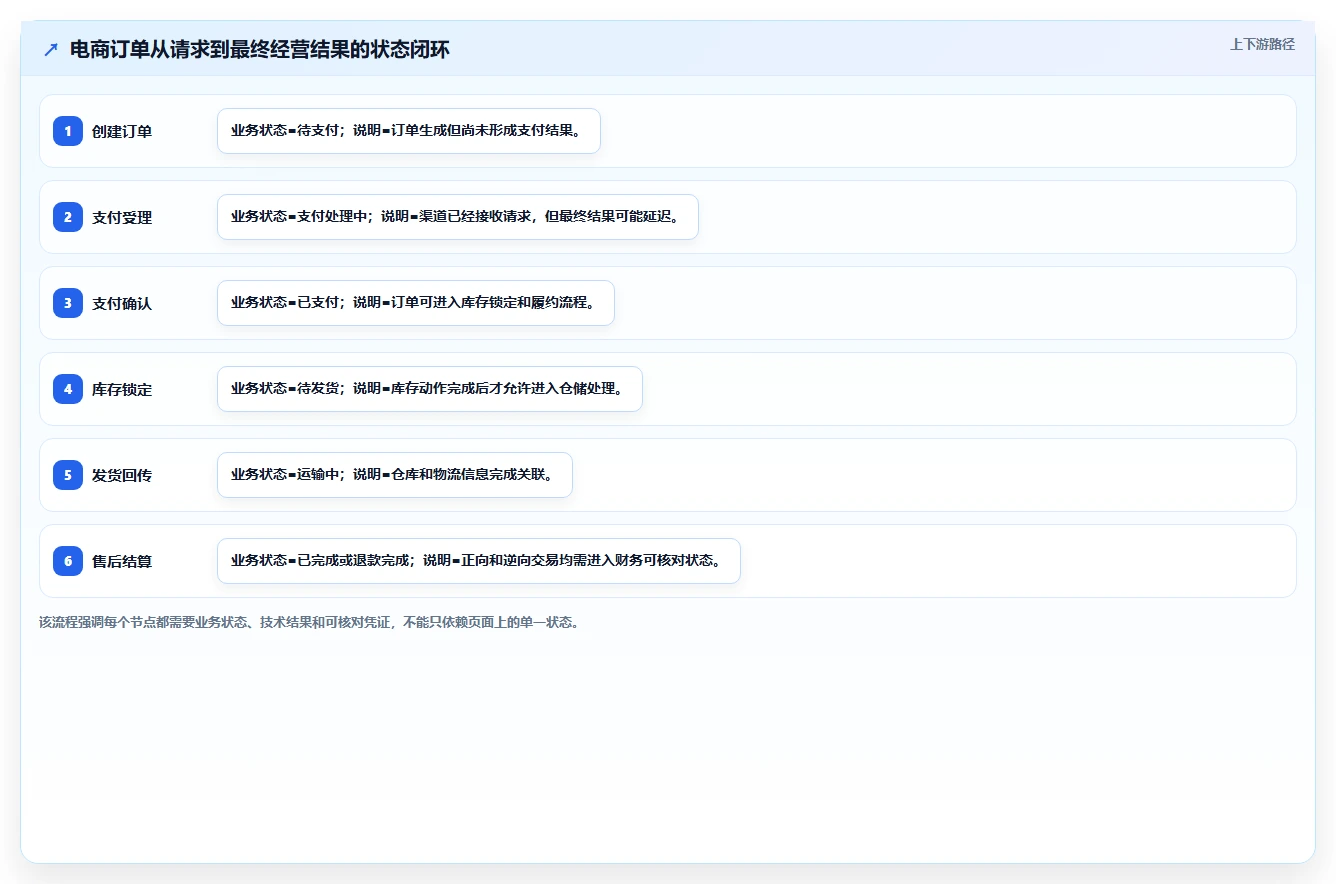Image resolution: width=1336 pixels, height=884 pixels.
Task: Click the 上下游路径 label in header
Action: tap(1262, 44)
